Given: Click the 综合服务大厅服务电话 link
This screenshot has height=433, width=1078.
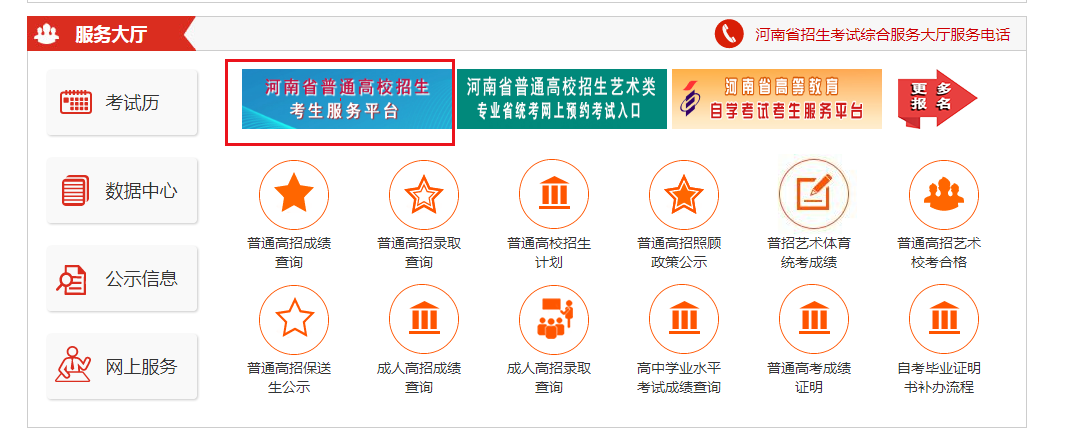Looking at the screenshot, I should [882, 35].
